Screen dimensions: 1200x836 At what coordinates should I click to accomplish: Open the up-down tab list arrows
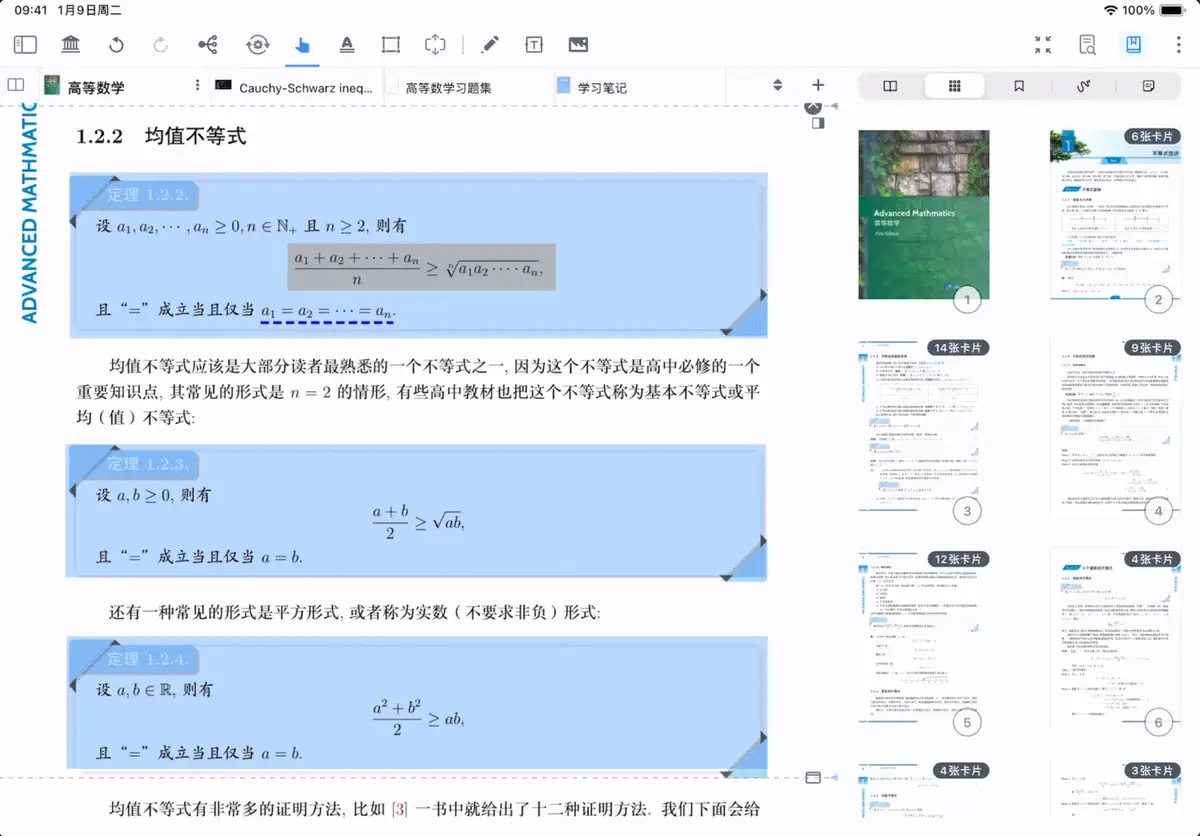click(778, 86)
